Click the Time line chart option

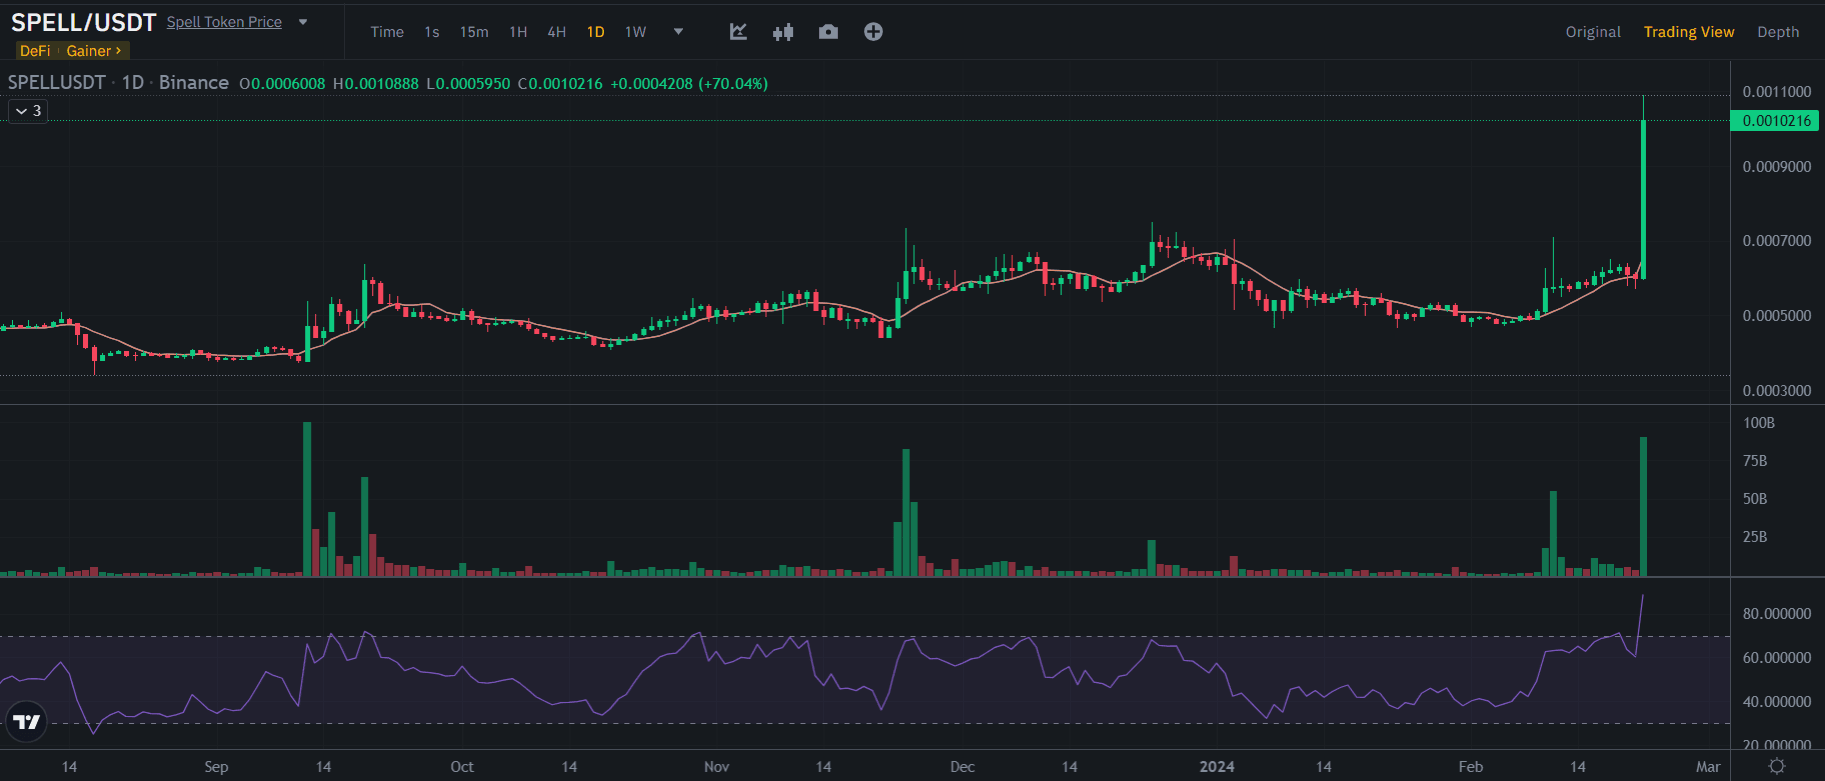387,32
